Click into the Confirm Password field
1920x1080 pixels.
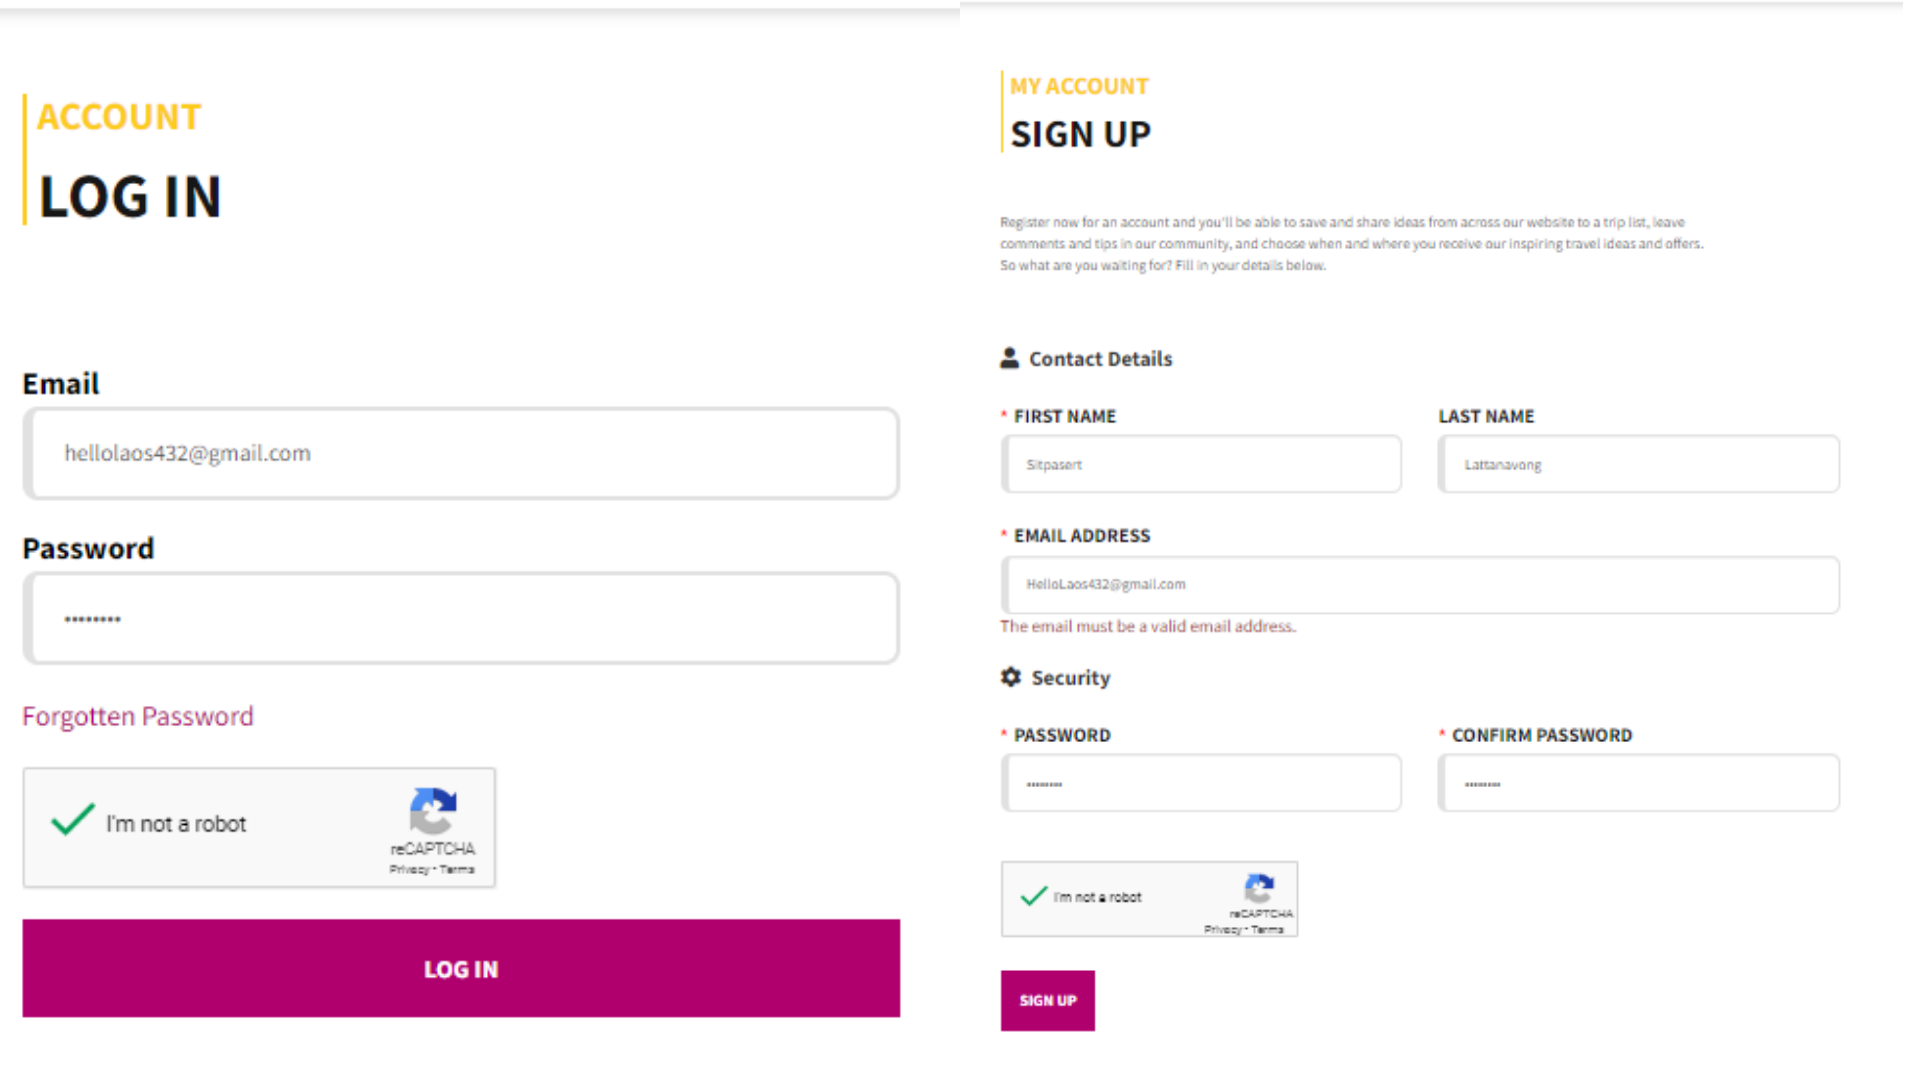1639,783
